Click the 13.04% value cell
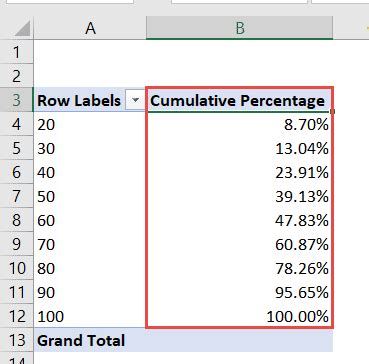Viewport: 369px width, 364px height. [239, 148]
